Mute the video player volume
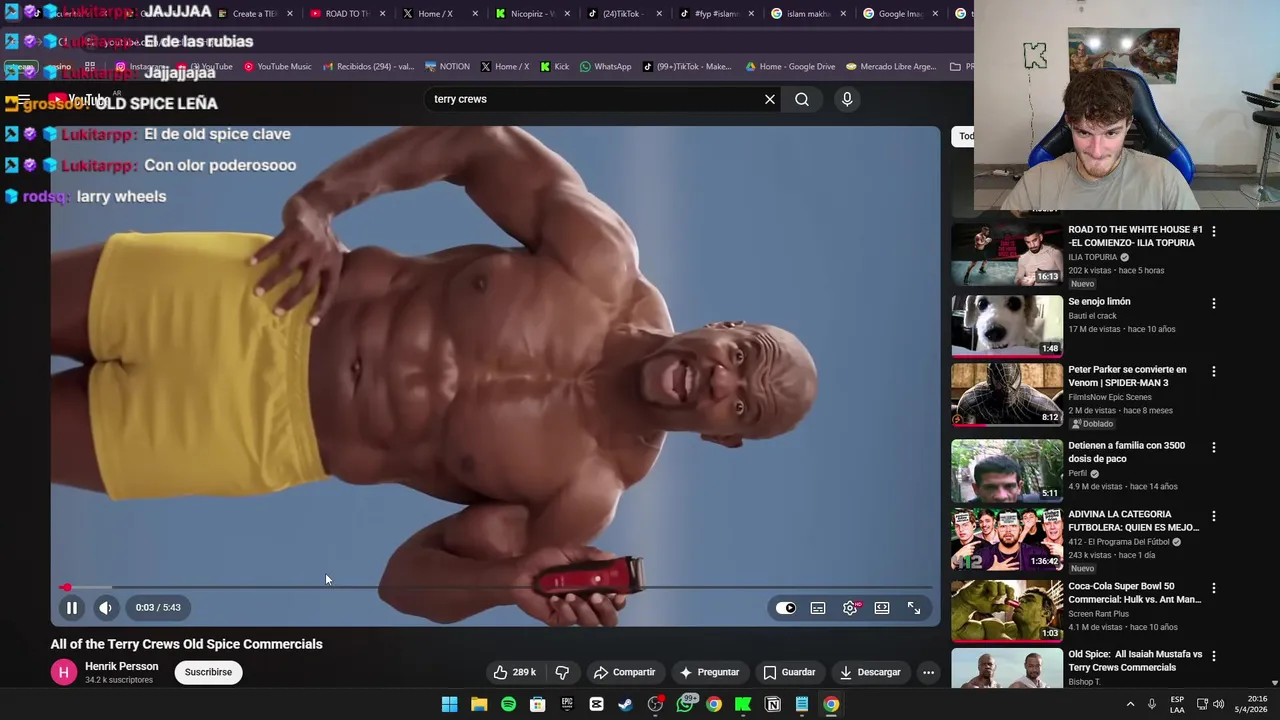The height and width of the screenshot is (720, 1280). 105,607
